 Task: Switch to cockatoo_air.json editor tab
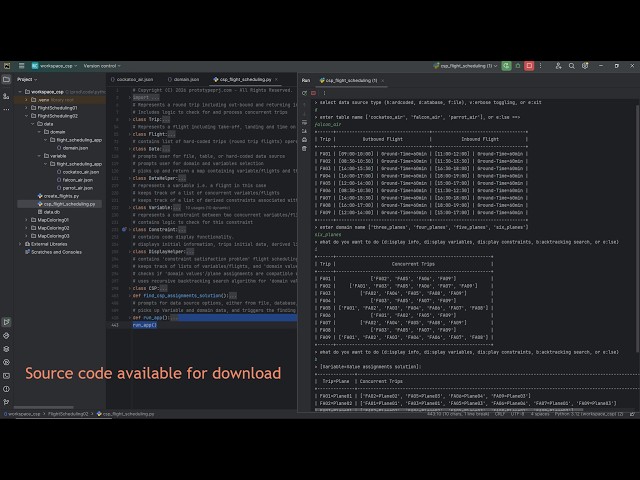(x=132, y=80)
